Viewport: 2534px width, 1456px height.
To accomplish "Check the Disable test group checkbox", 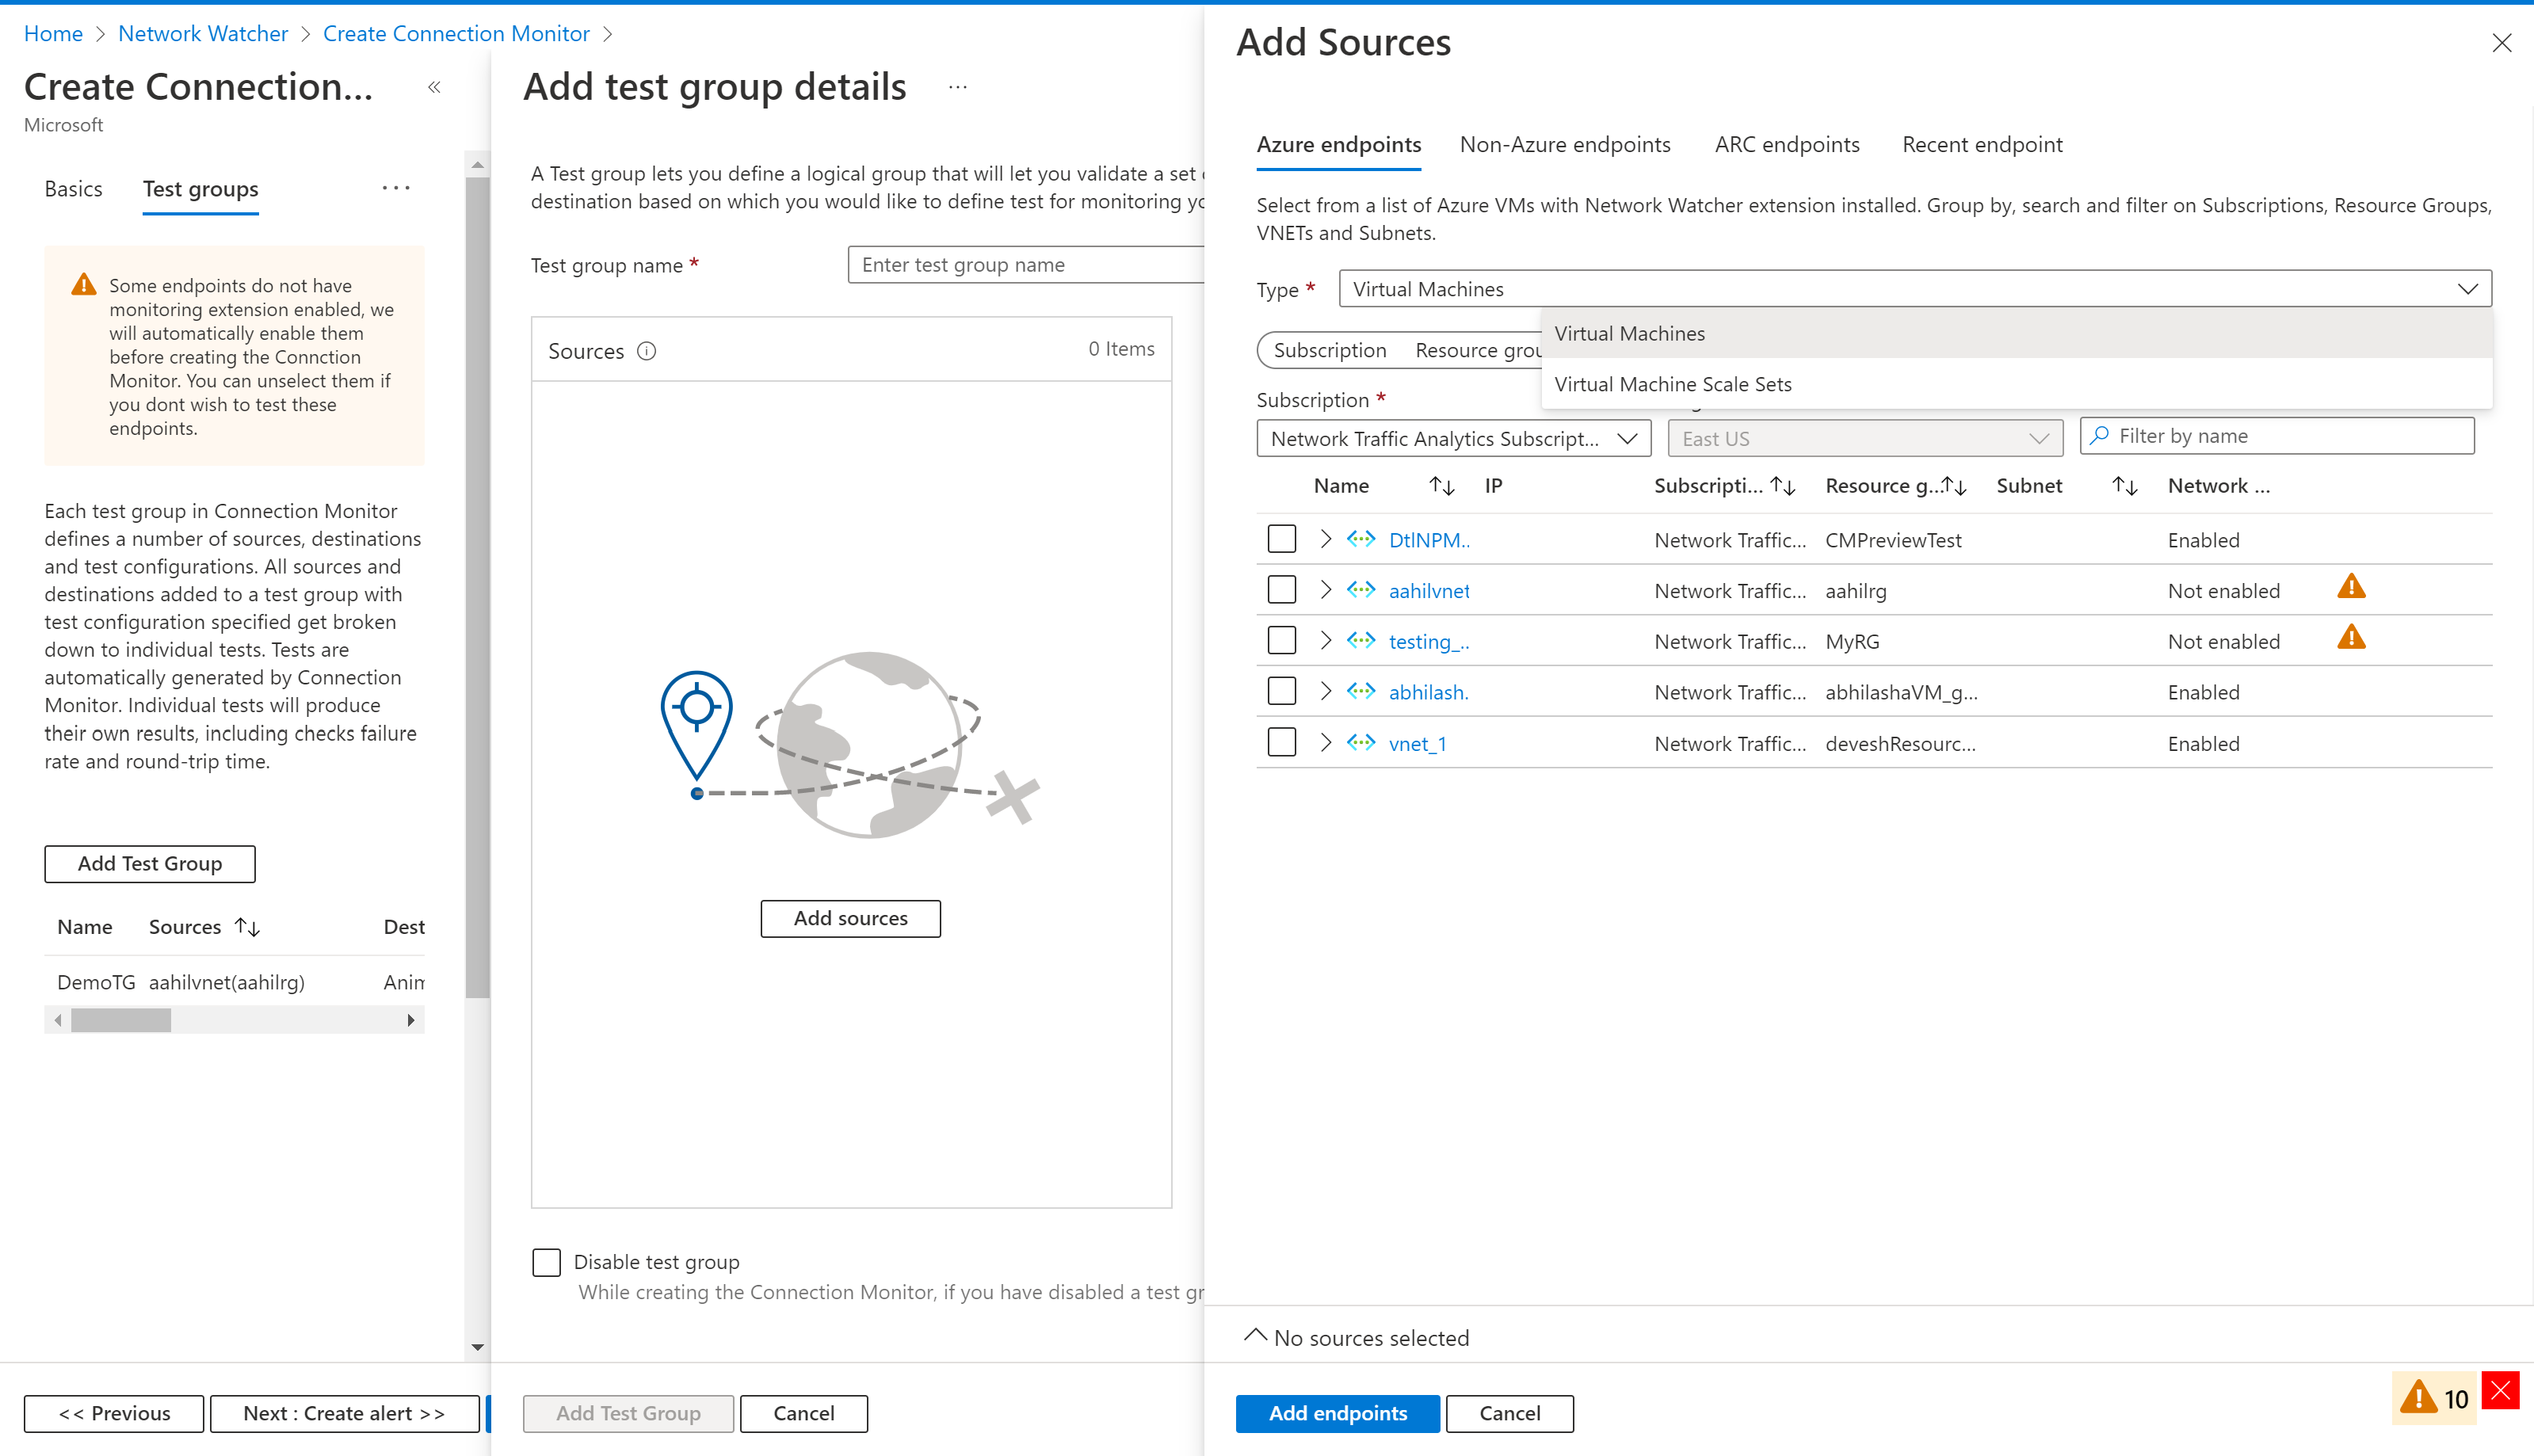I will tap(547, 1261).
